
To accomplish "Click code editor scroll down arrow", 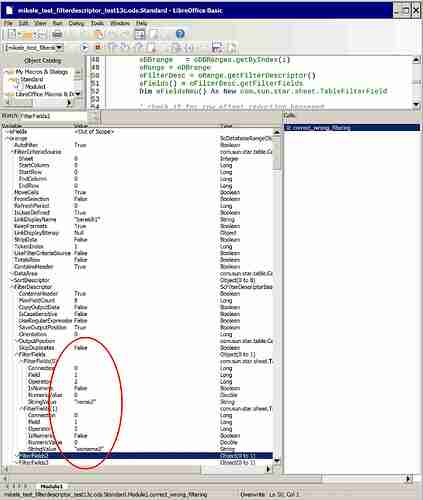I will pyautogui.click(x=416, y=105).
